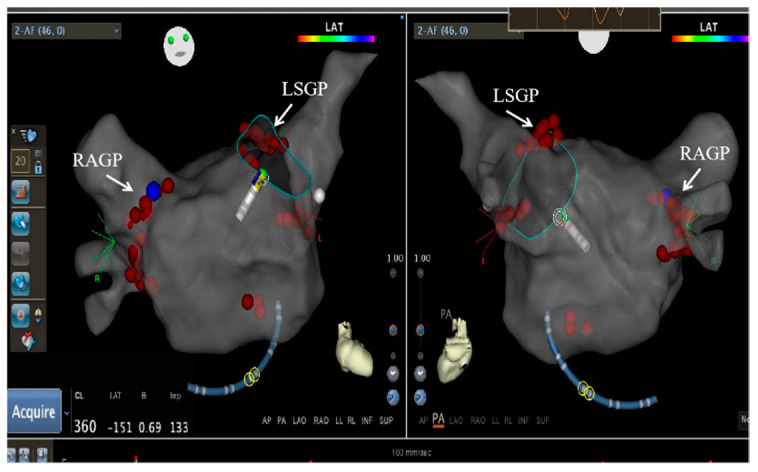The image size is (758, 472).
Task: Click the small gray square above padlock
Action: point(39,154)
